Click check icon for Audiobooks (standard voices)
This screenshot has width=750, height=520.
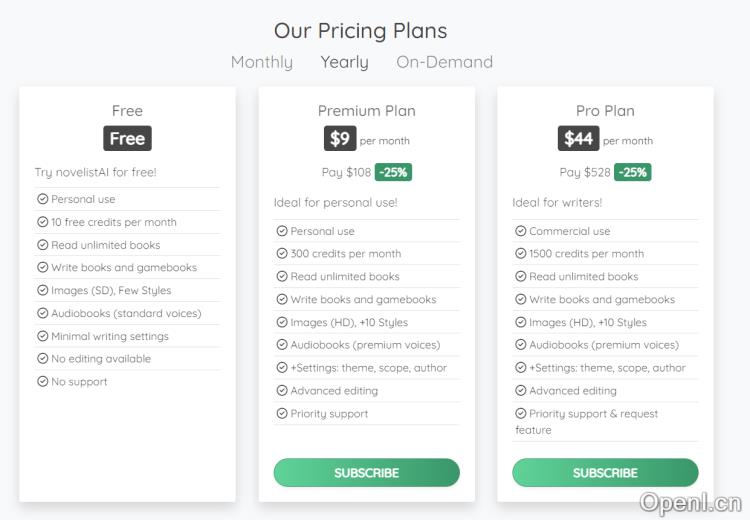[x=43, y=313]
